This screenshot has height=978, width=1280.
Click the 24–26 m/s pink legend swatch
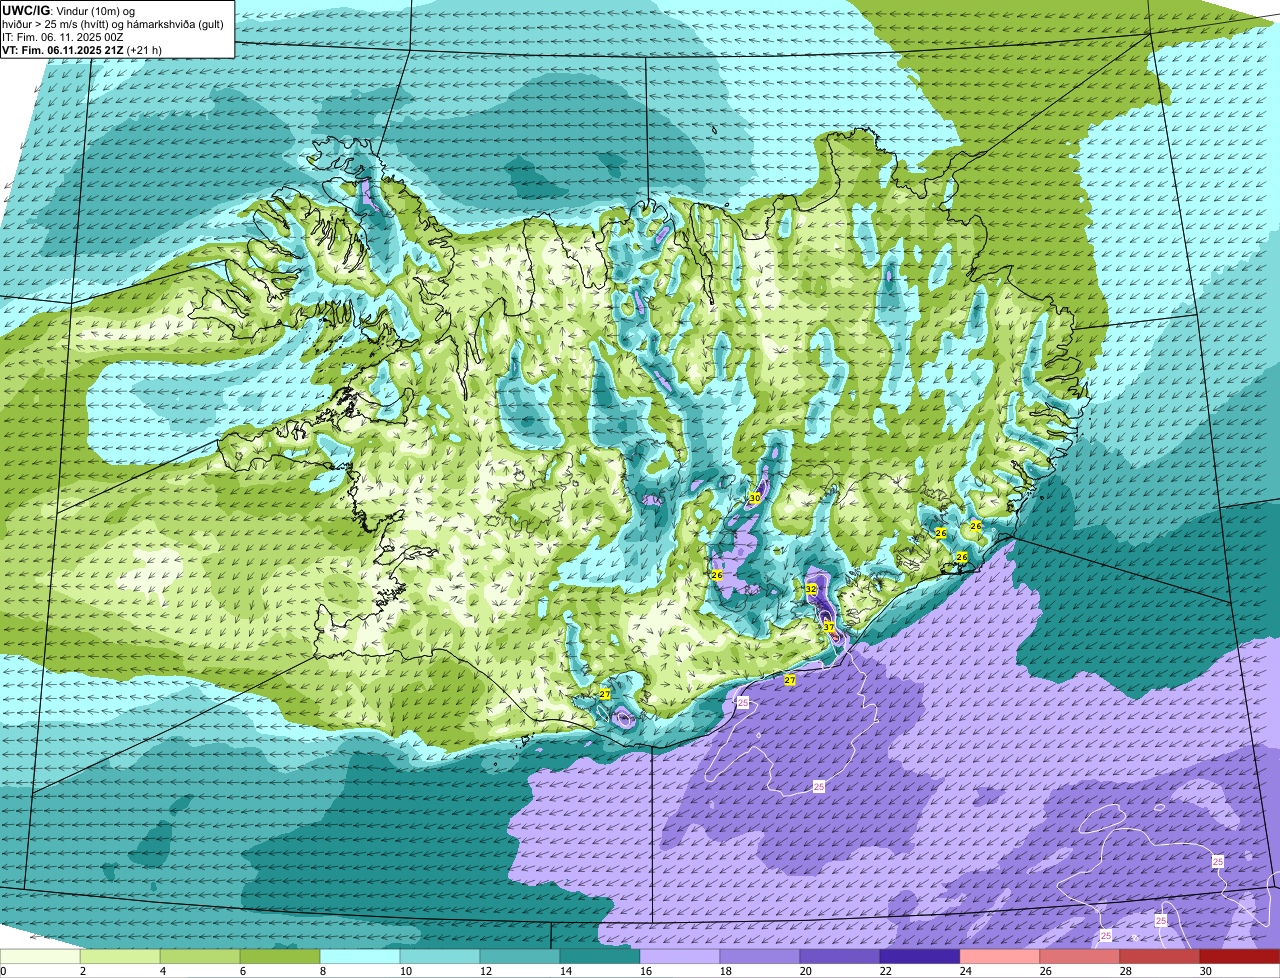click(x=1000, y=956)
